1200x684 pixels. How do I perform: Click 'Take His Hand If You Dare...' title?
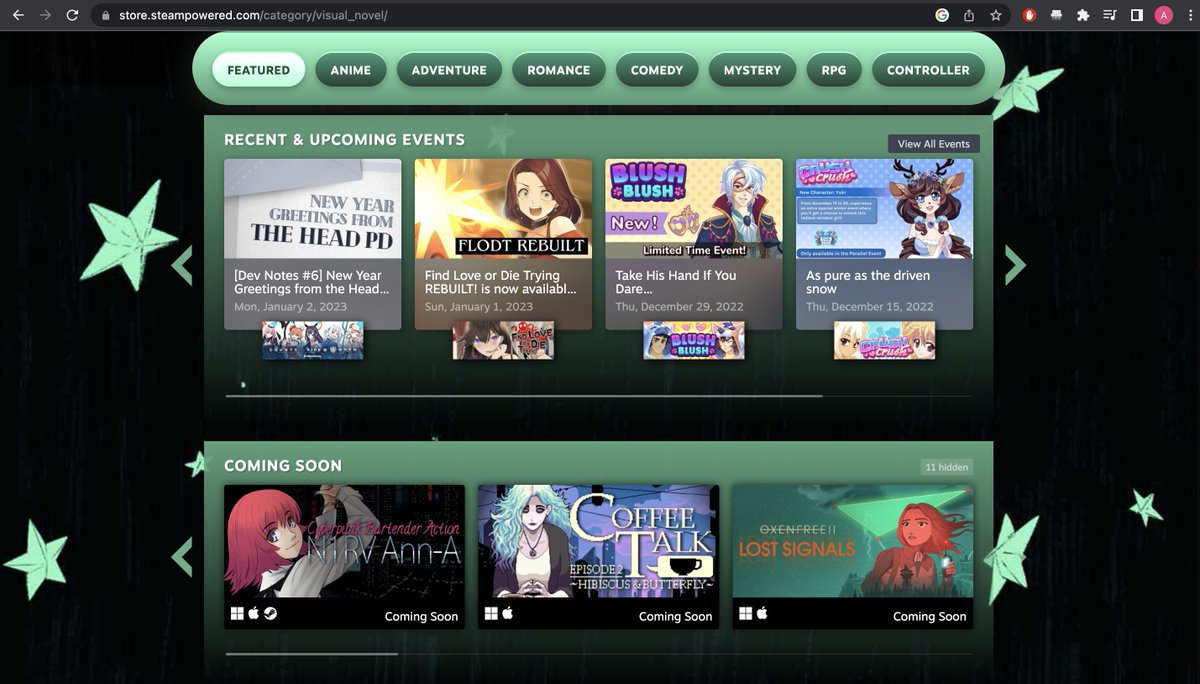(675, 282)
